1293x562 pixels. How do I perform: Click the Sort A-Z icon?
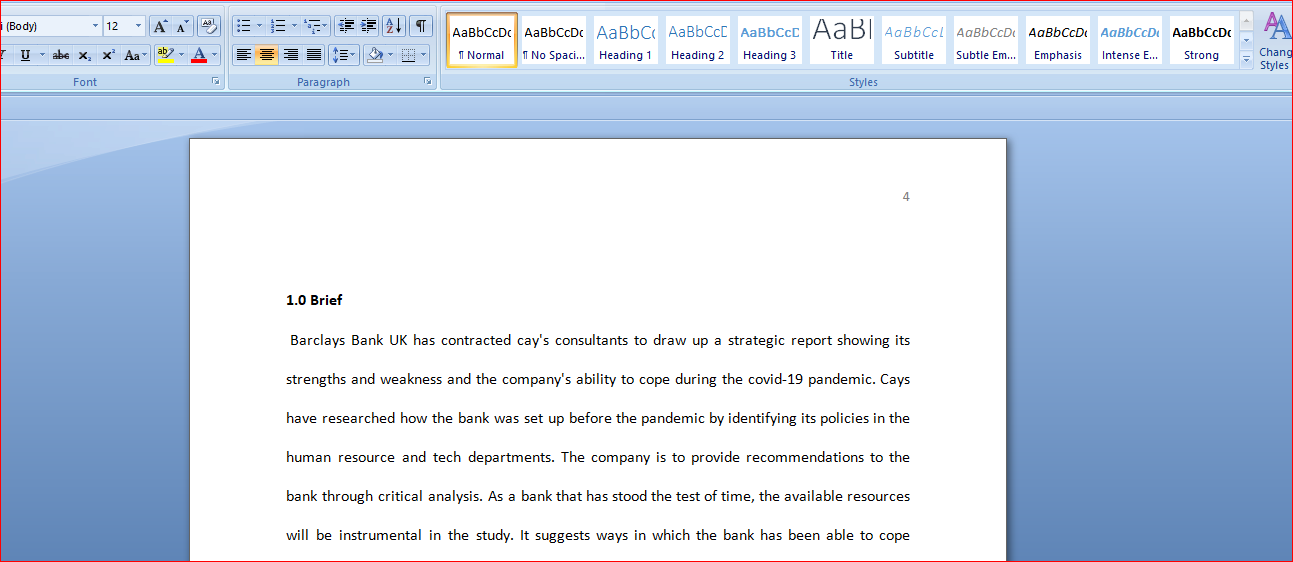[393, 26]
